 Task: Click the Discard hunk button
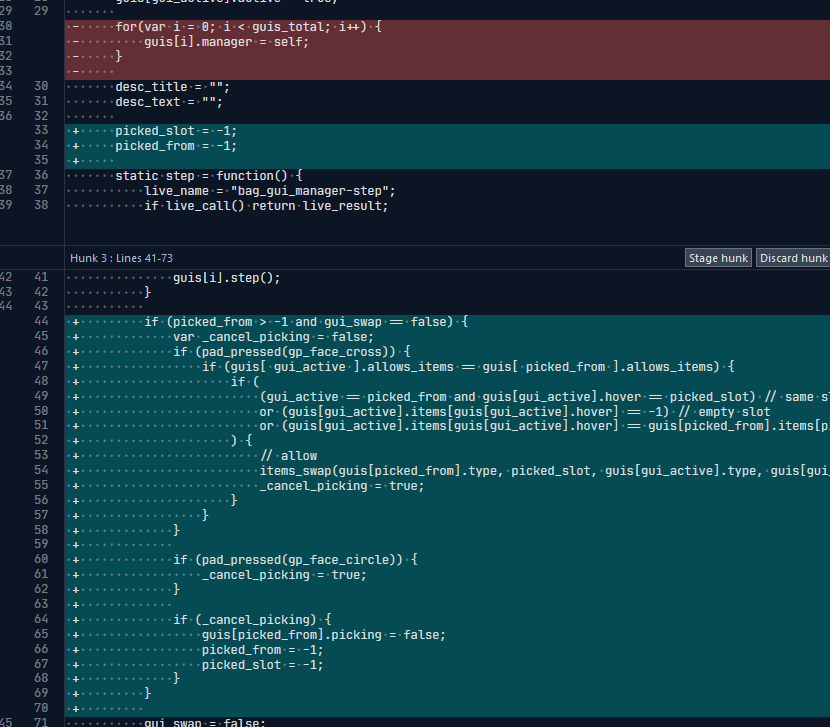793,258
